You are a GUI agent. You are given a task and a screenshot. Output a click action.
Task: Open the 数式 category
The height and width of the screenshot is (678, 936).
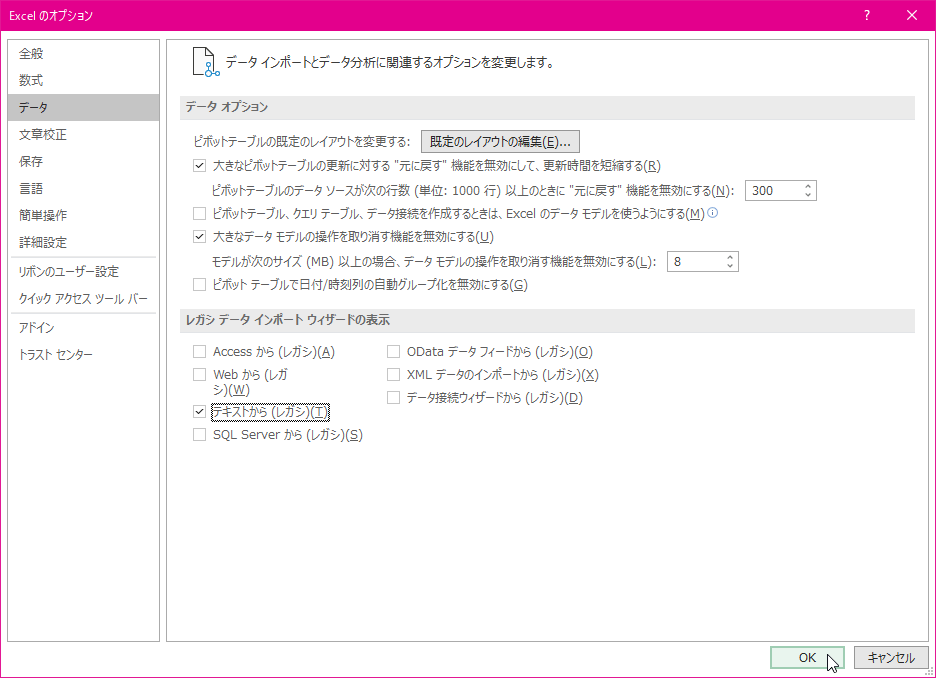click(84, 80)
